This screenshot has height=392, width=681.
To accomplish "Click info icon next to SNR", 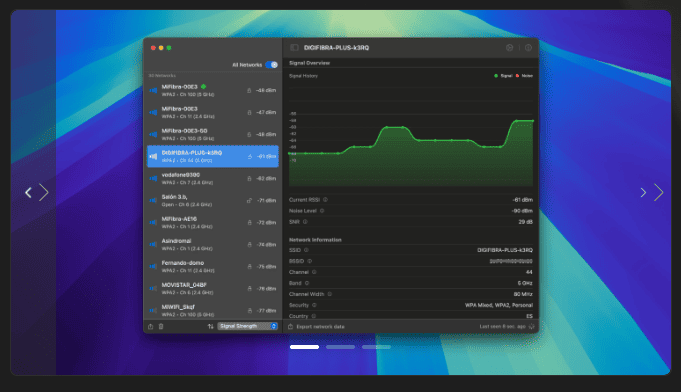I will 305,222.
